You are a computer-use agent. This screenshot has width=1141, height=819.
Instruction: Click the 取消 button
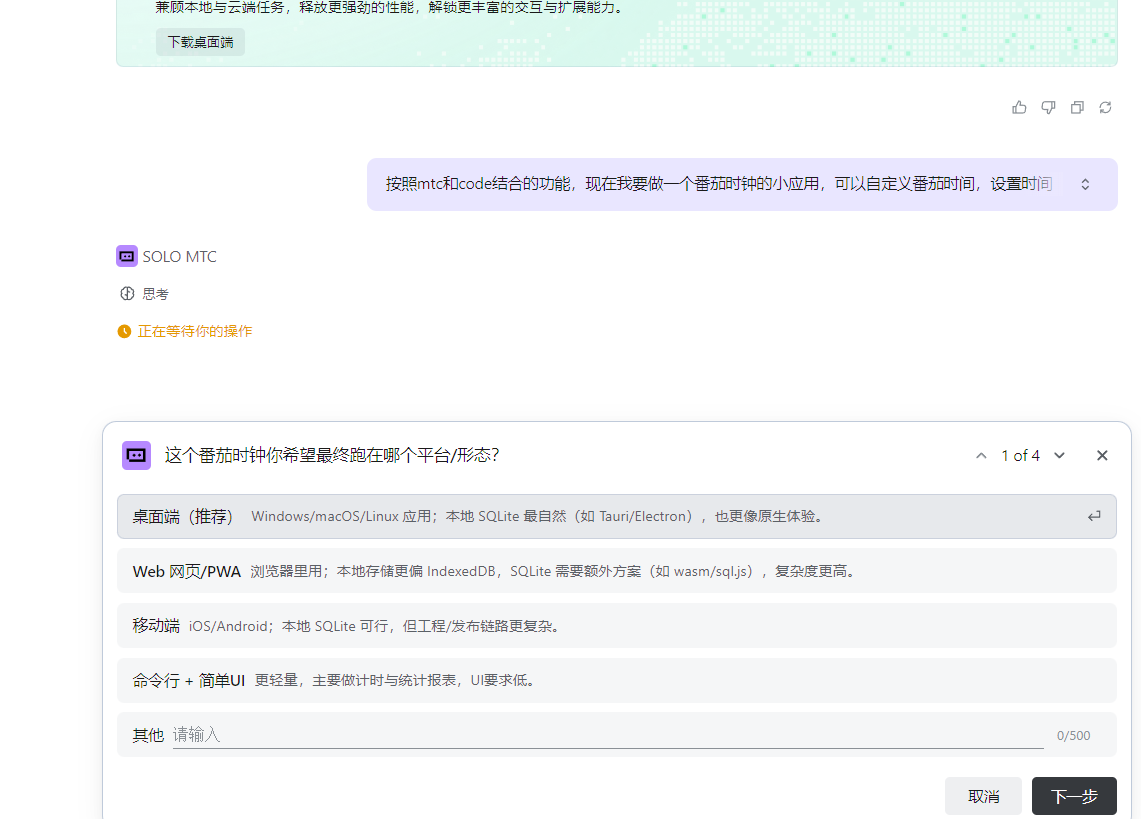983,796
